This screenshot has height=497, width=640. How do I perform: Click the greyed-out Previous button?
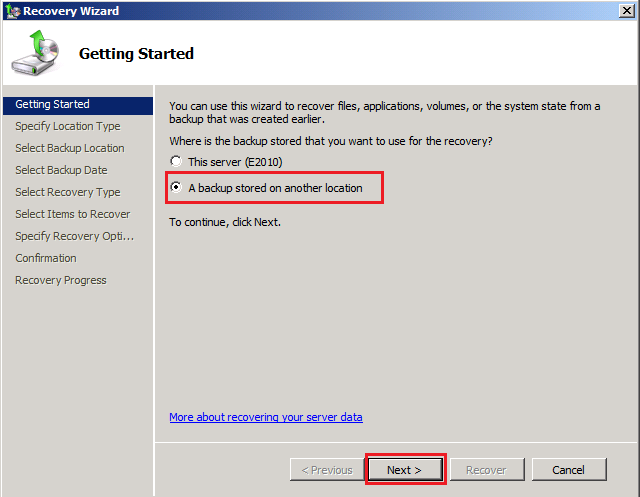(327, 470)
